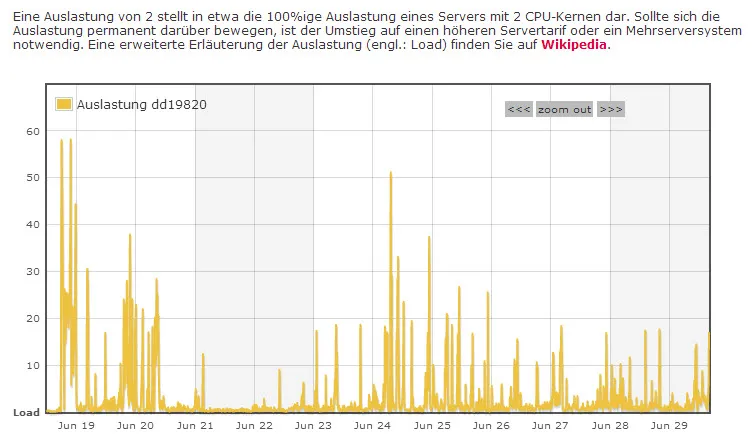Select the Jun 19 date label

[76, 425]
